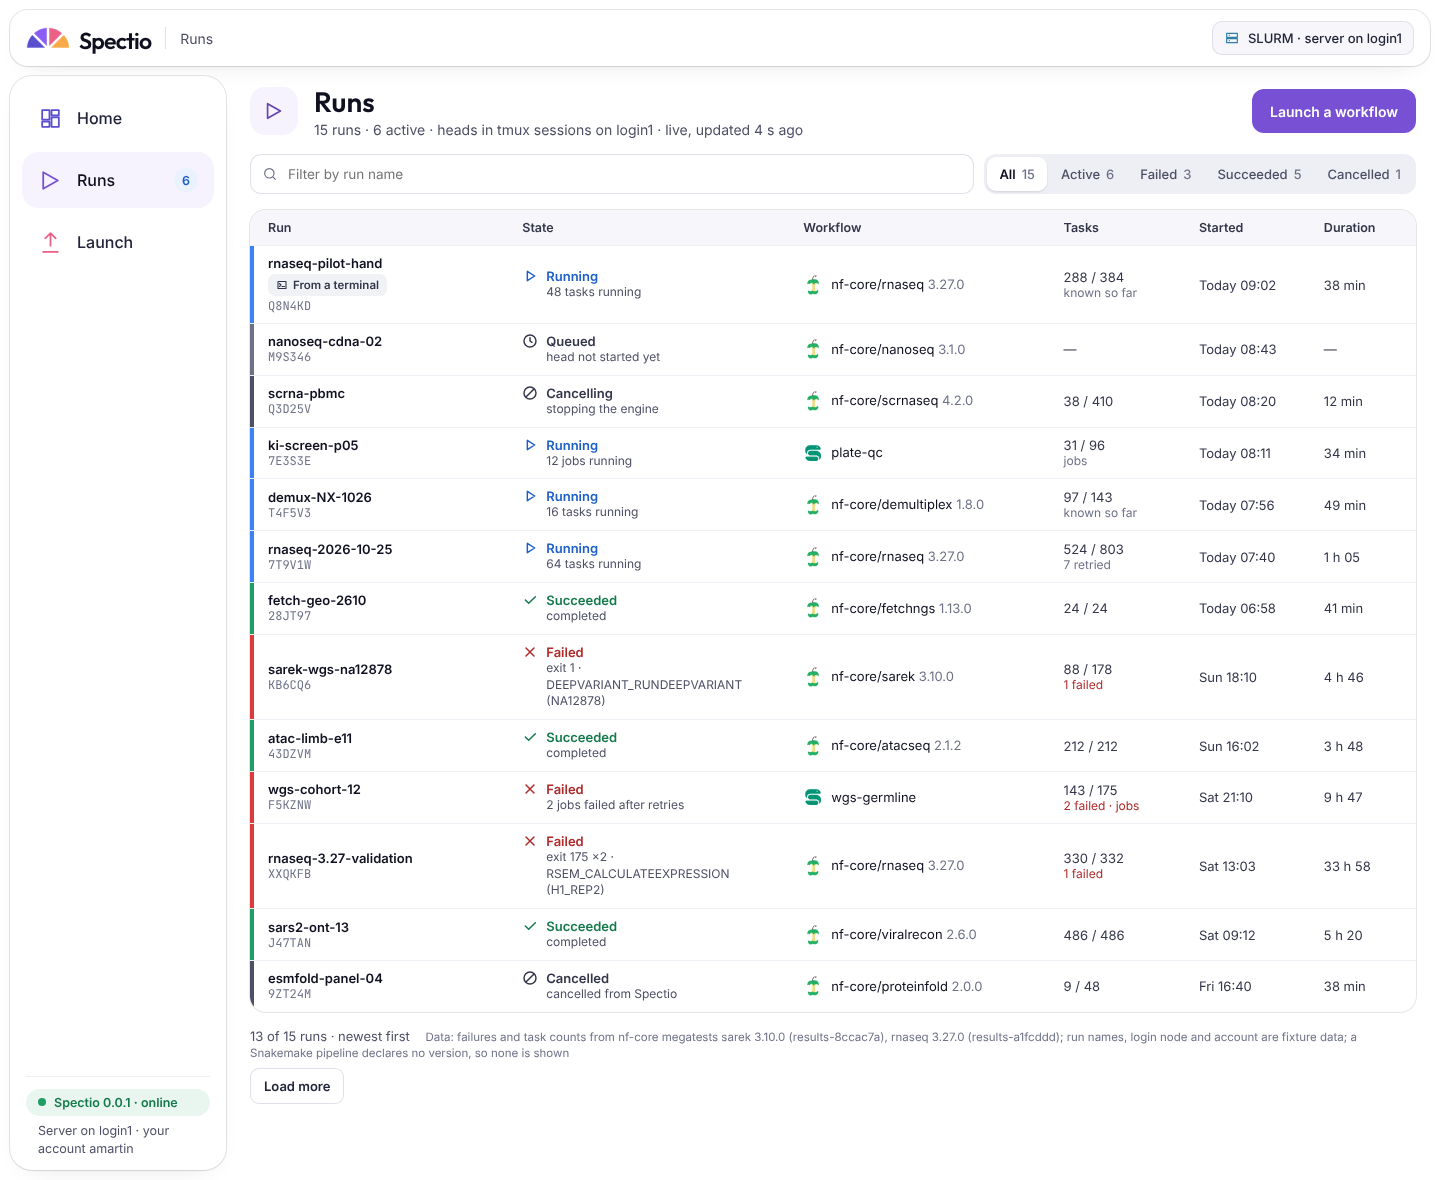Click the Cancelled icon for esmfold-panel-04
The height and width of the screenshot is (1180, 1440).
click(x=530, y=978)
